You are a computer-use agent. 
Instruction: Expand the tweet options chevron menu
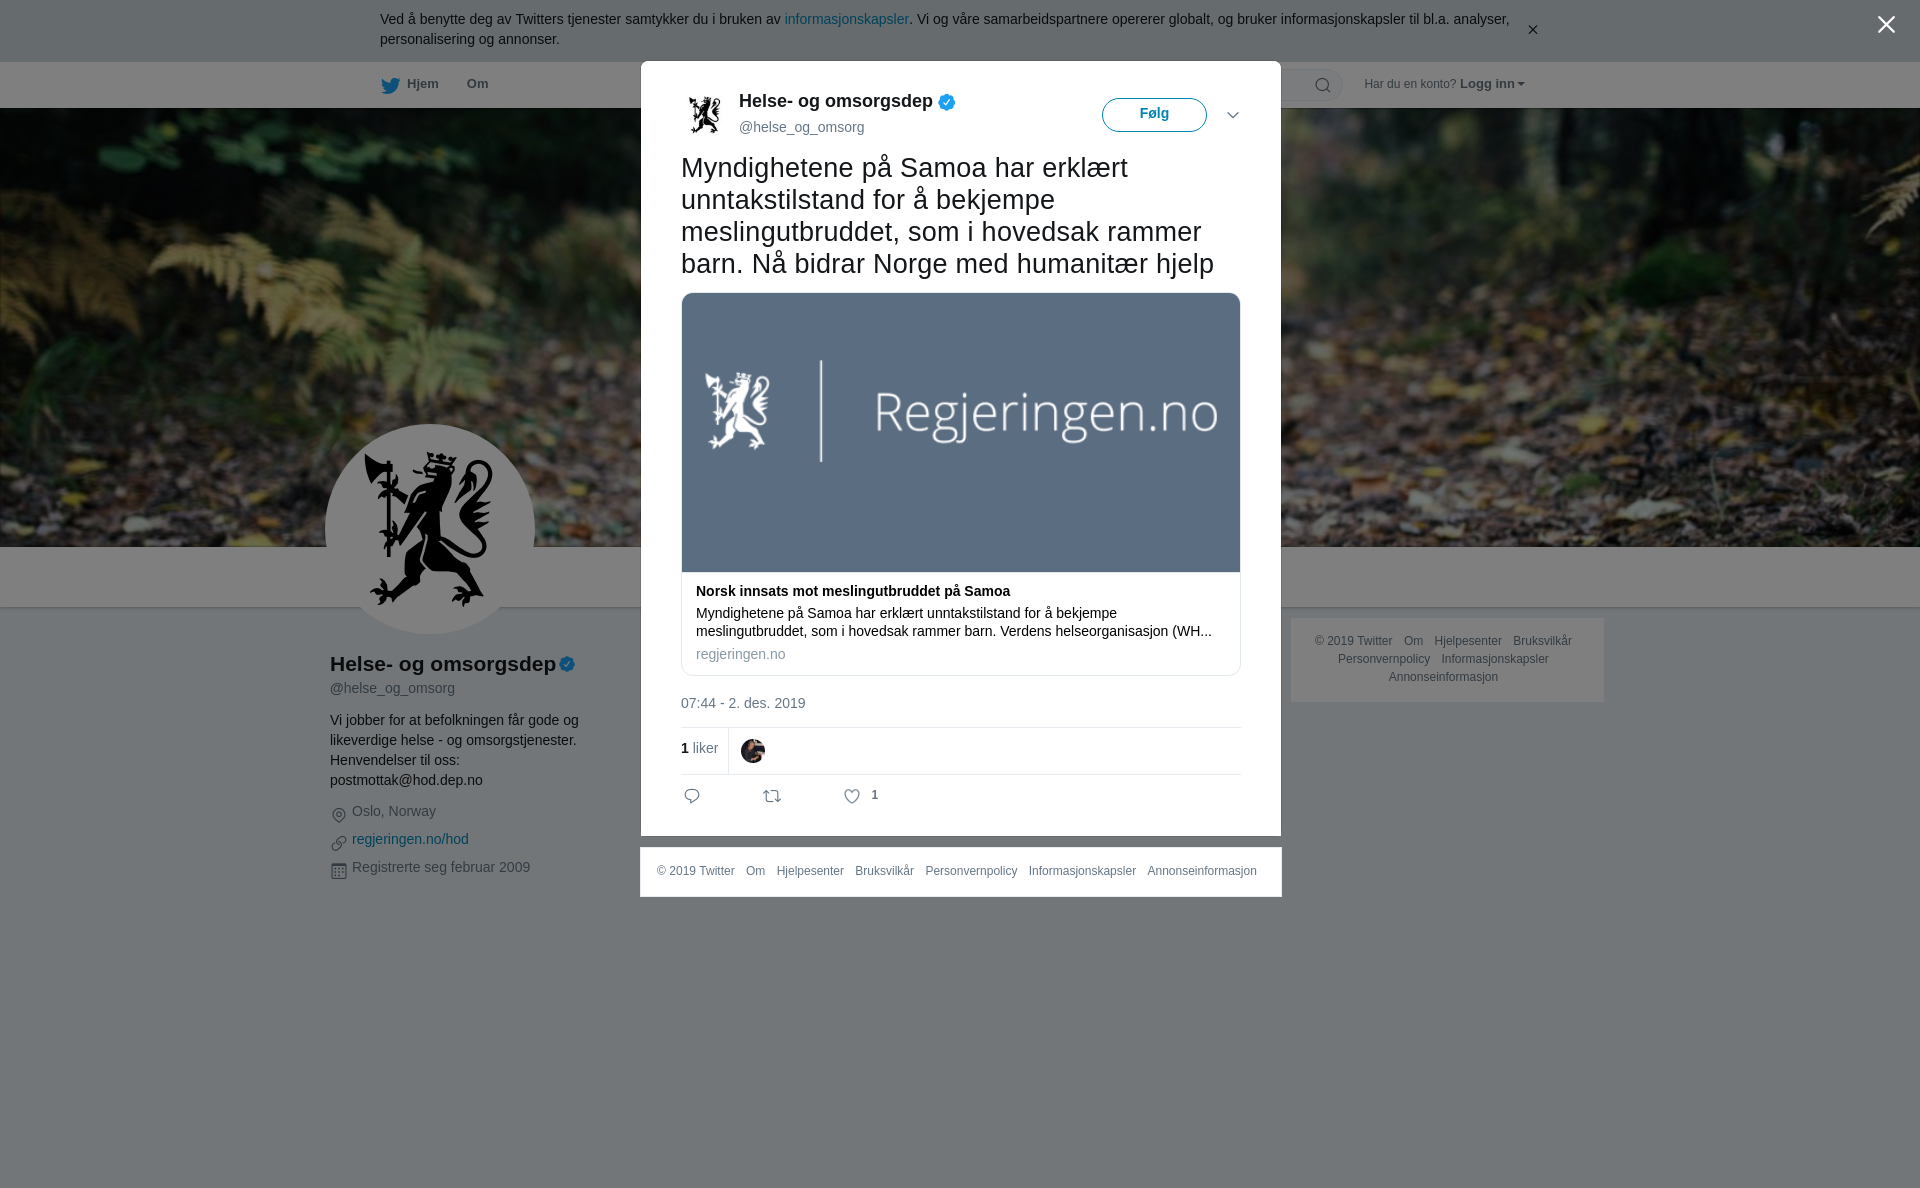coord(1233,115)
